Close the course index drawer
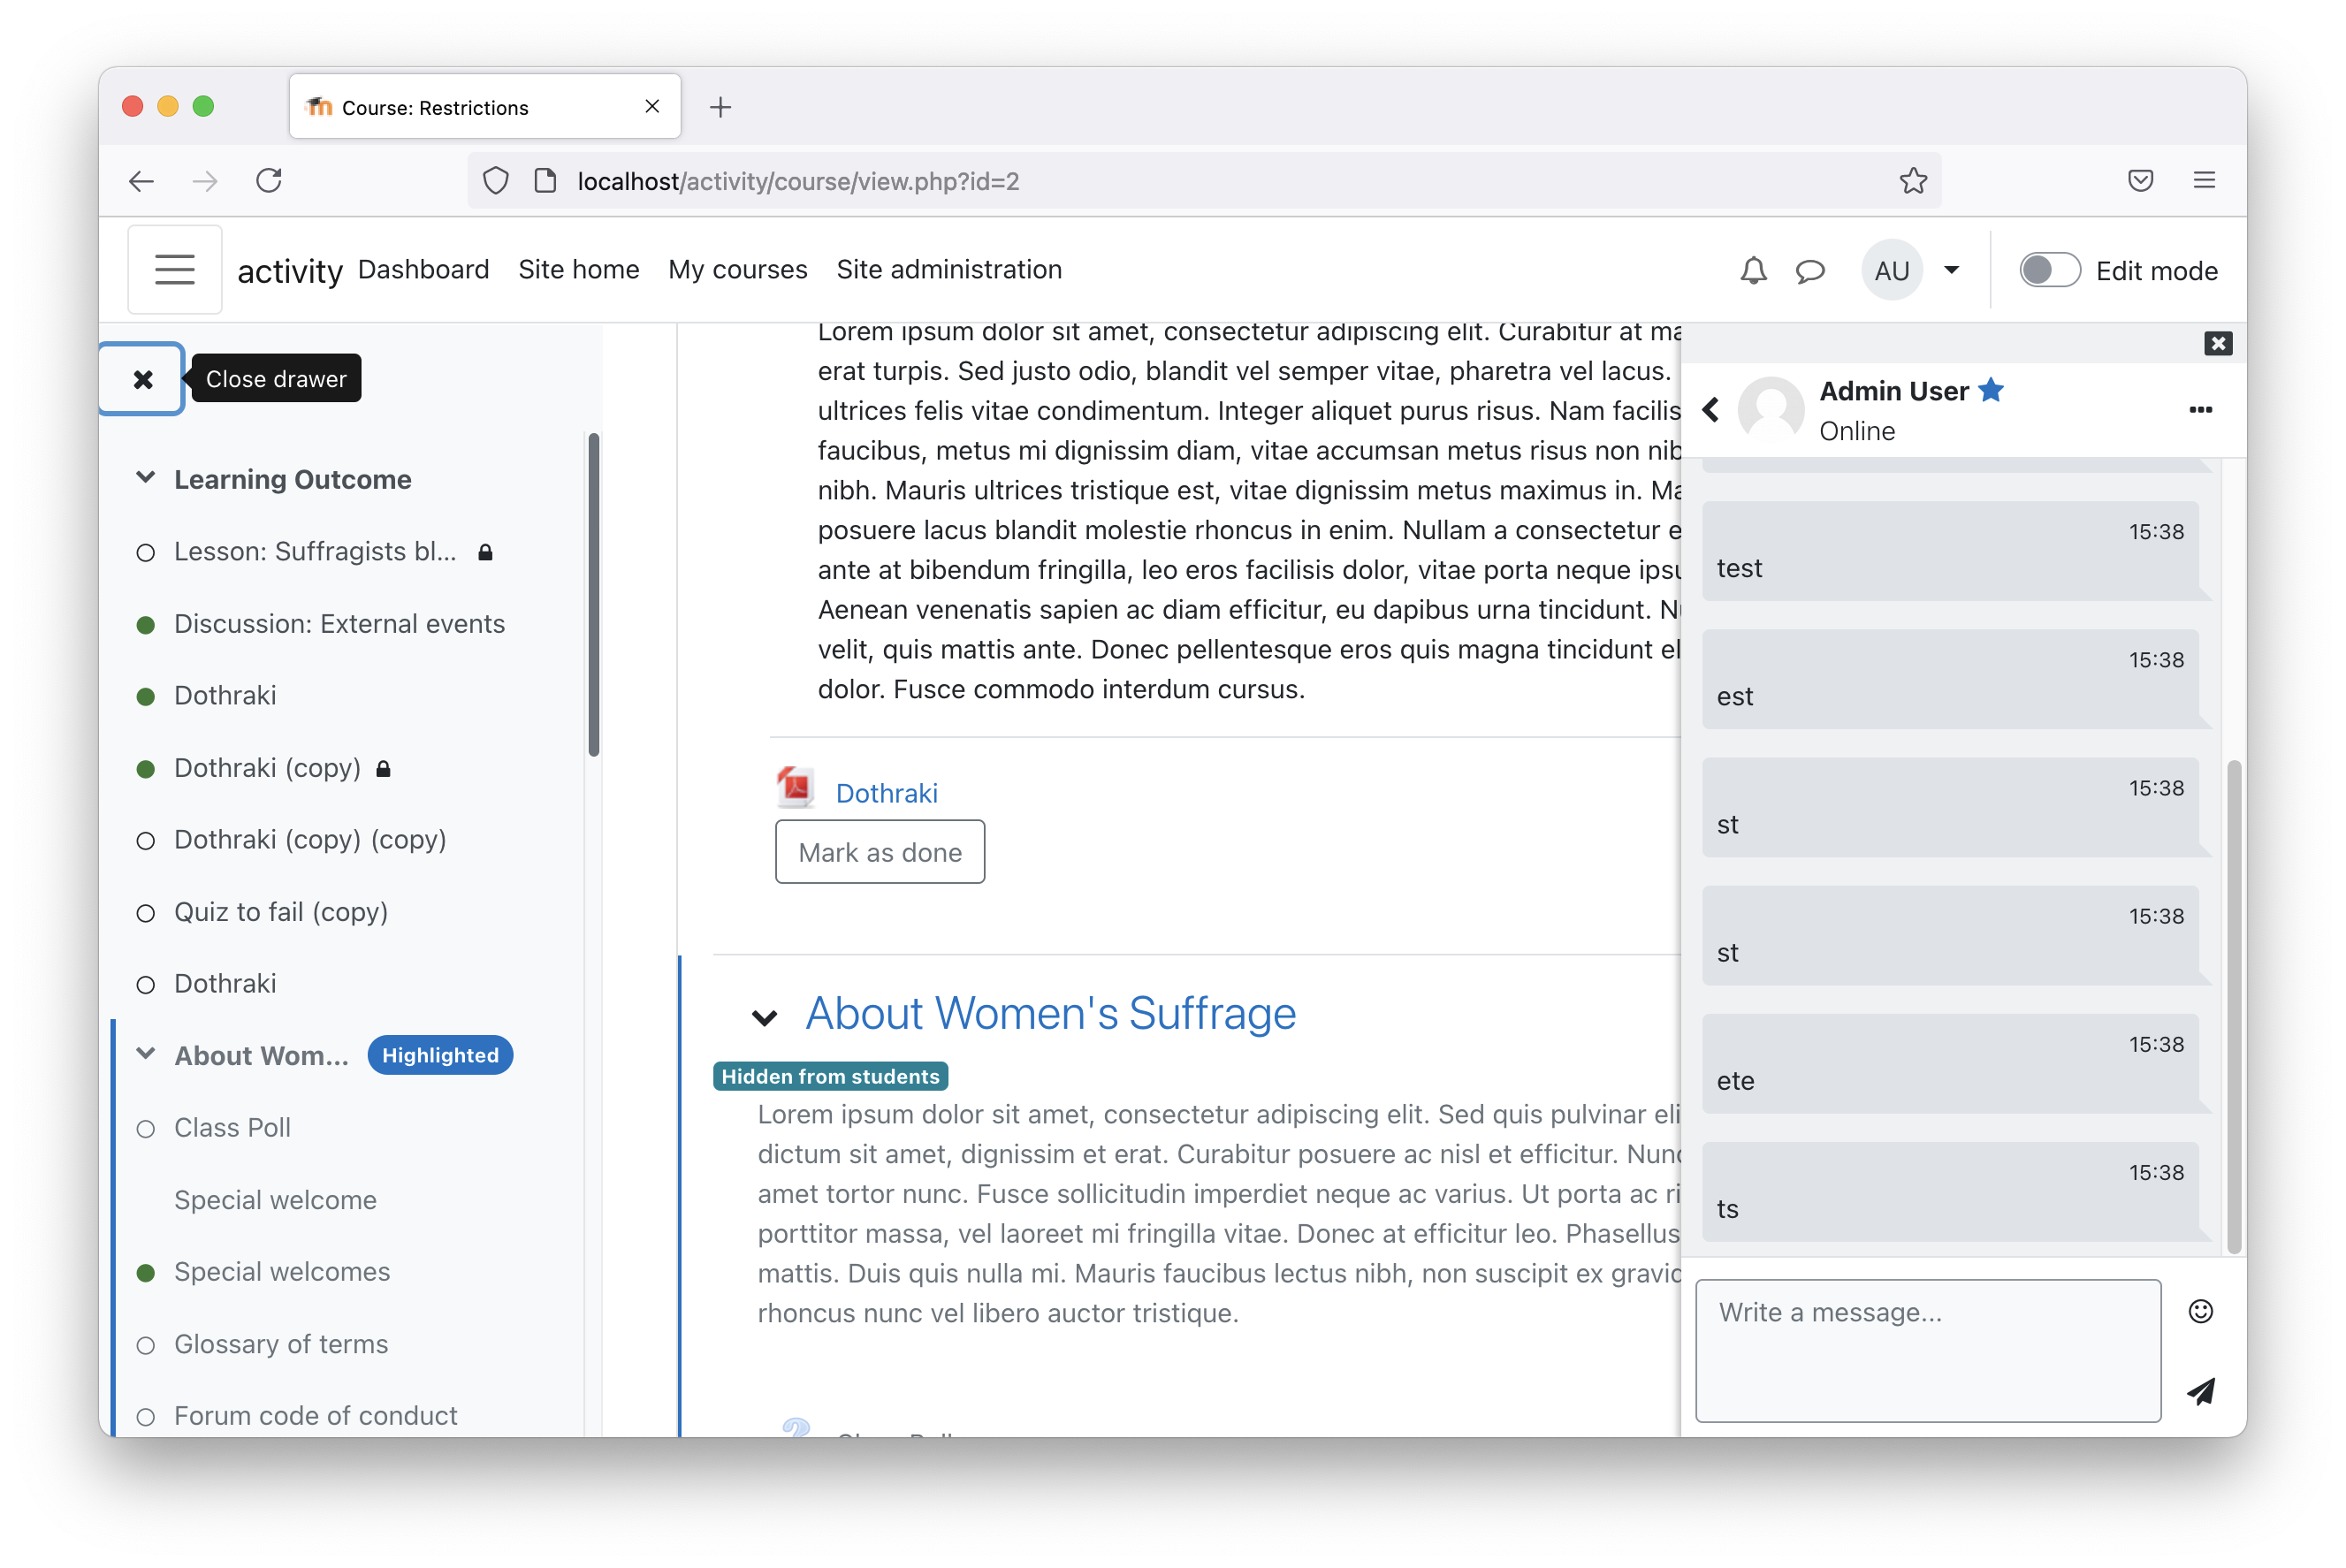 [x=143, y=379]
